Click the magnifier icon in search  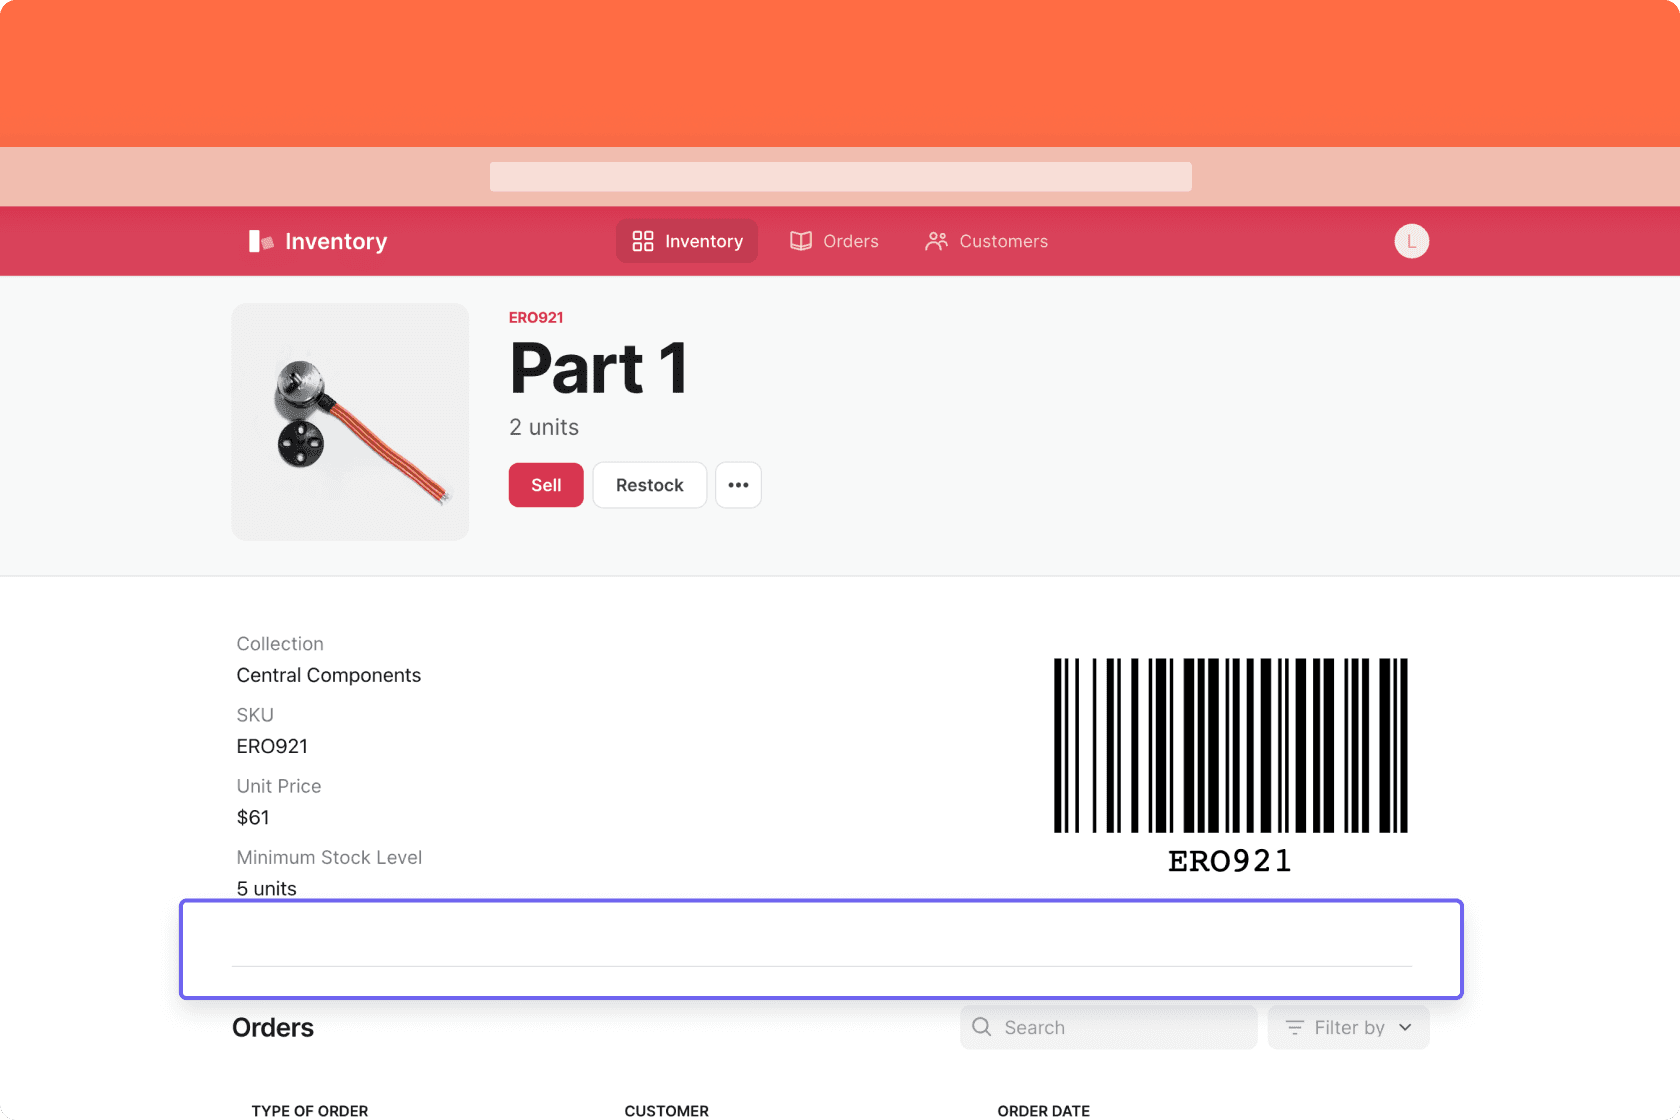click(982, 1027)
